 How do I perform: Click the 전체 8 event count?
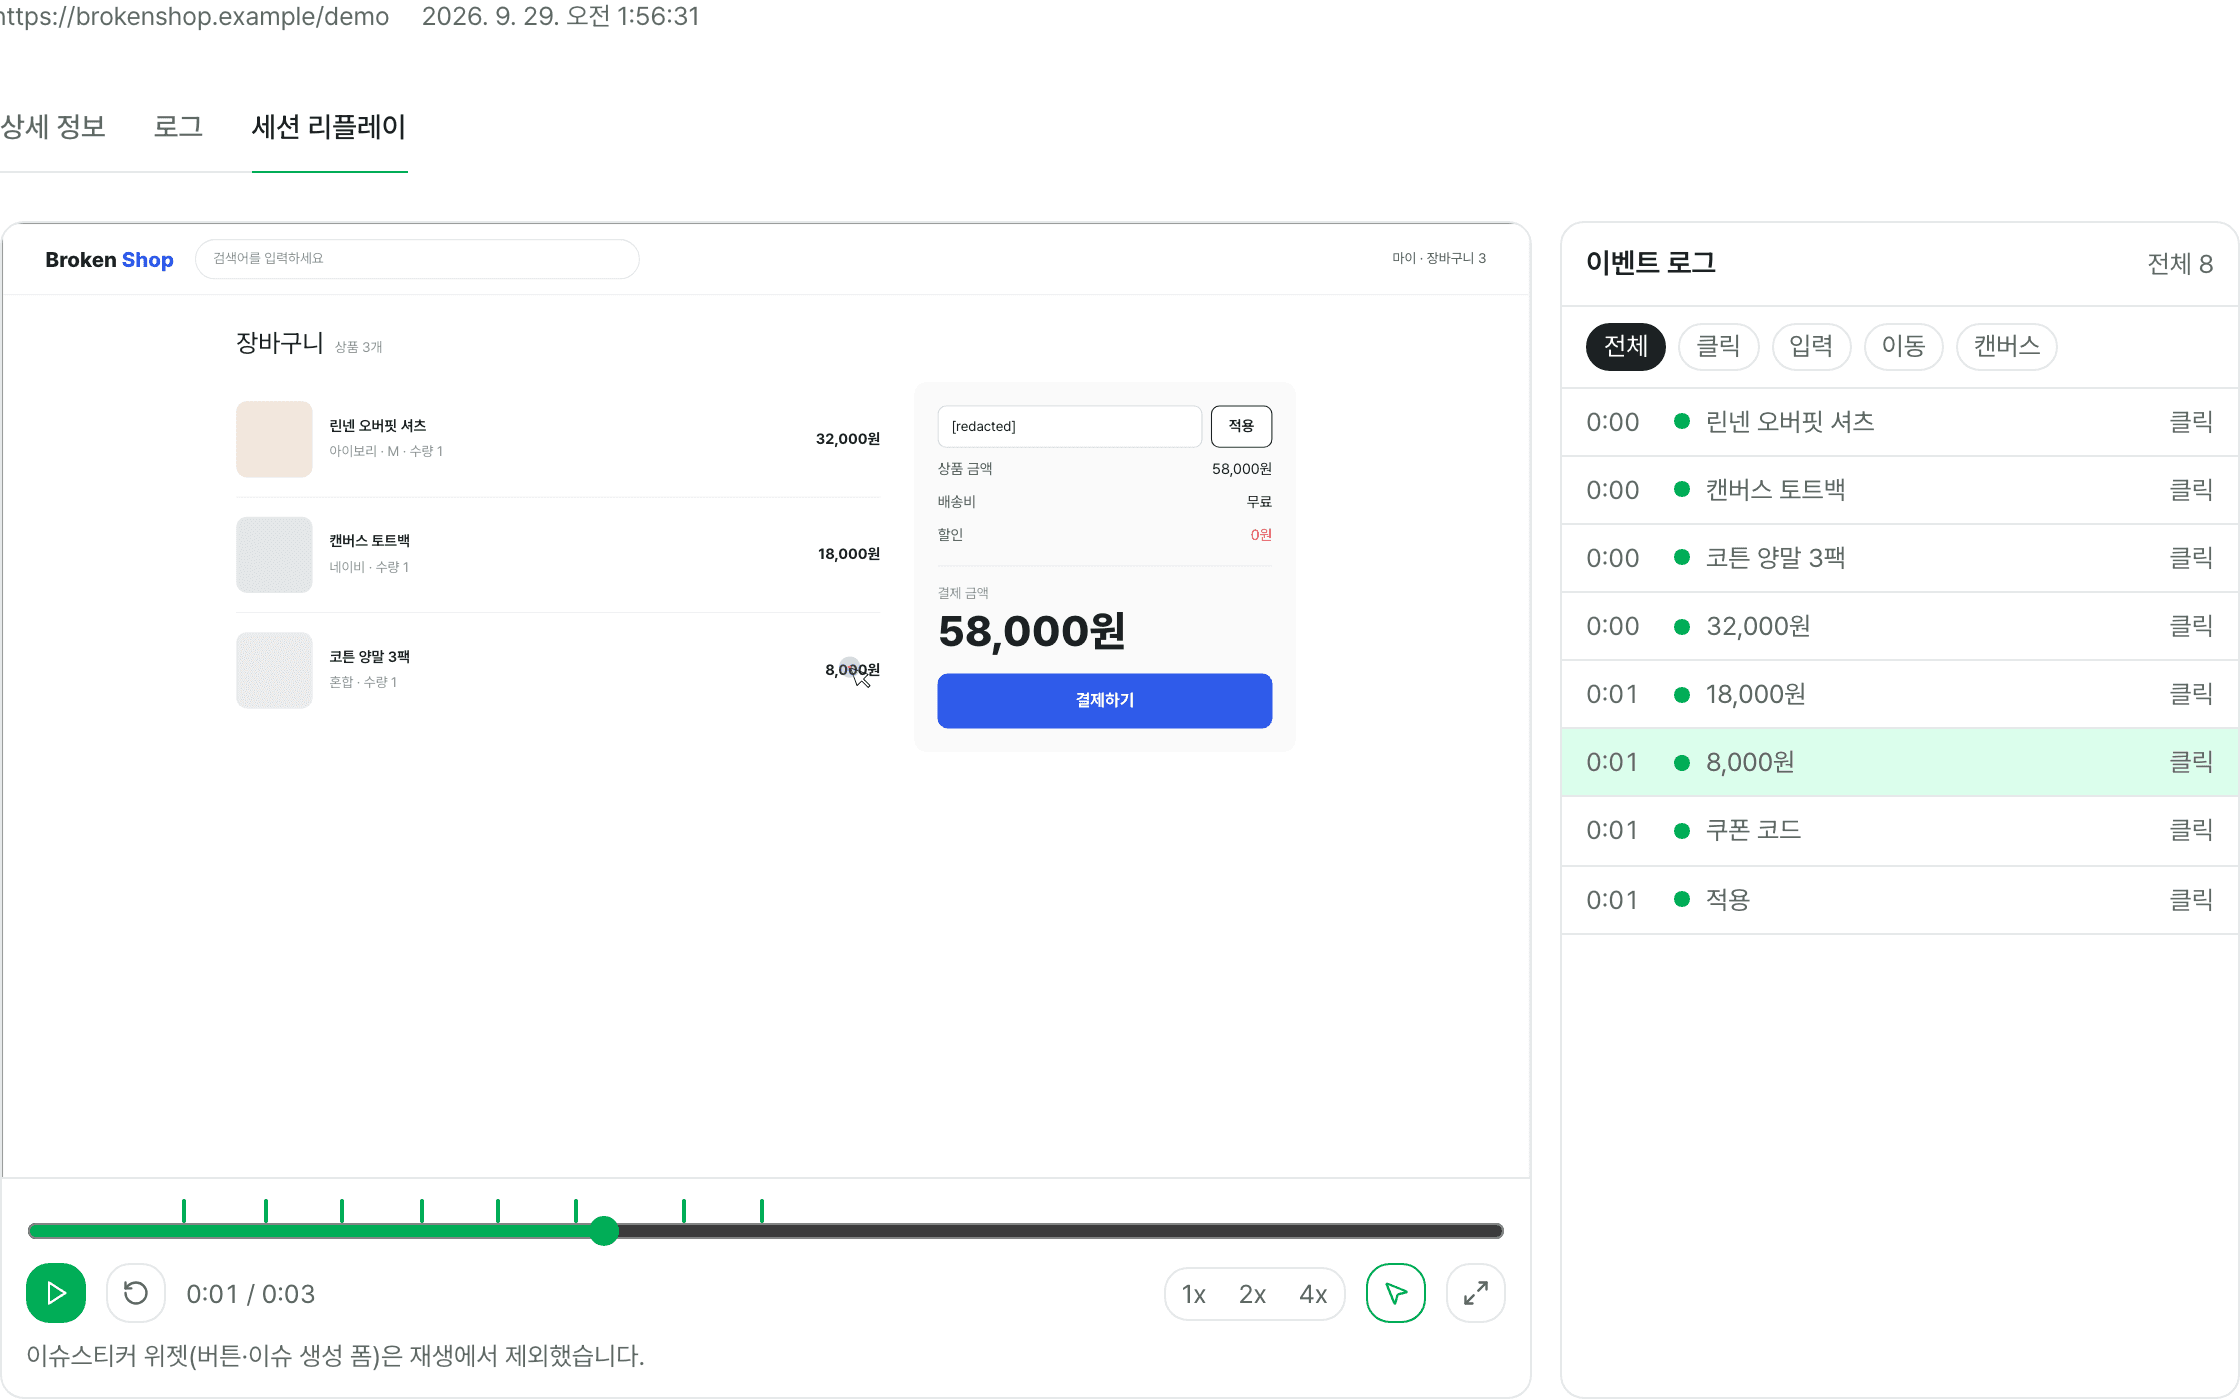pyautogui.click(x=2180, y=264)
